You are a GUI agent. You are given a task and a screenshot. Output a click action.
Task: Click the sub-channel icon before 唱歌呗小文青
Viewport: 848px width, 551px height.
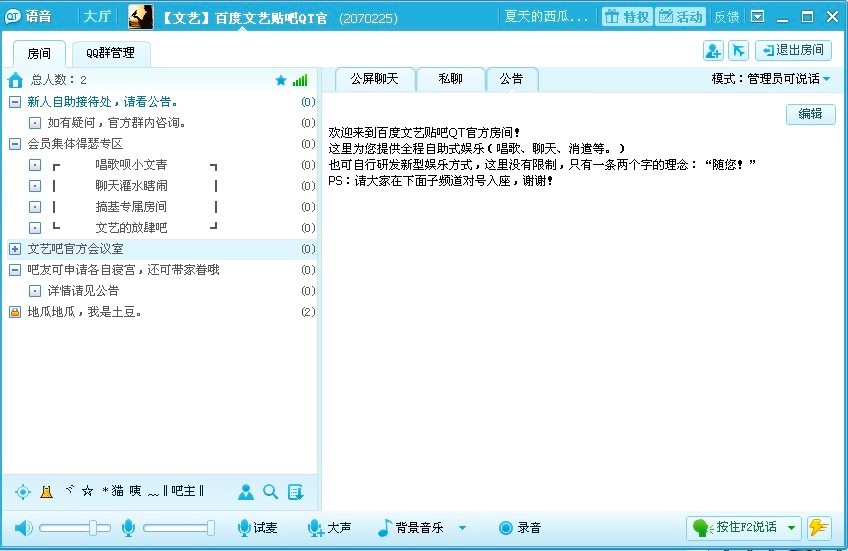click(35, 165)
